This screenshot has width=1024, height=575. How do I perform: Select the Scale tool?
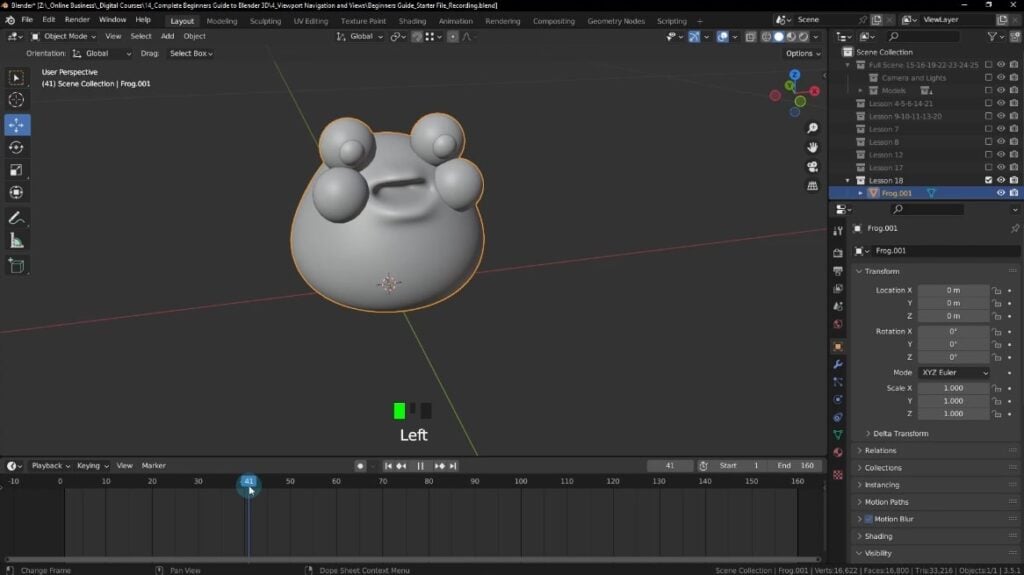(16, 170)
